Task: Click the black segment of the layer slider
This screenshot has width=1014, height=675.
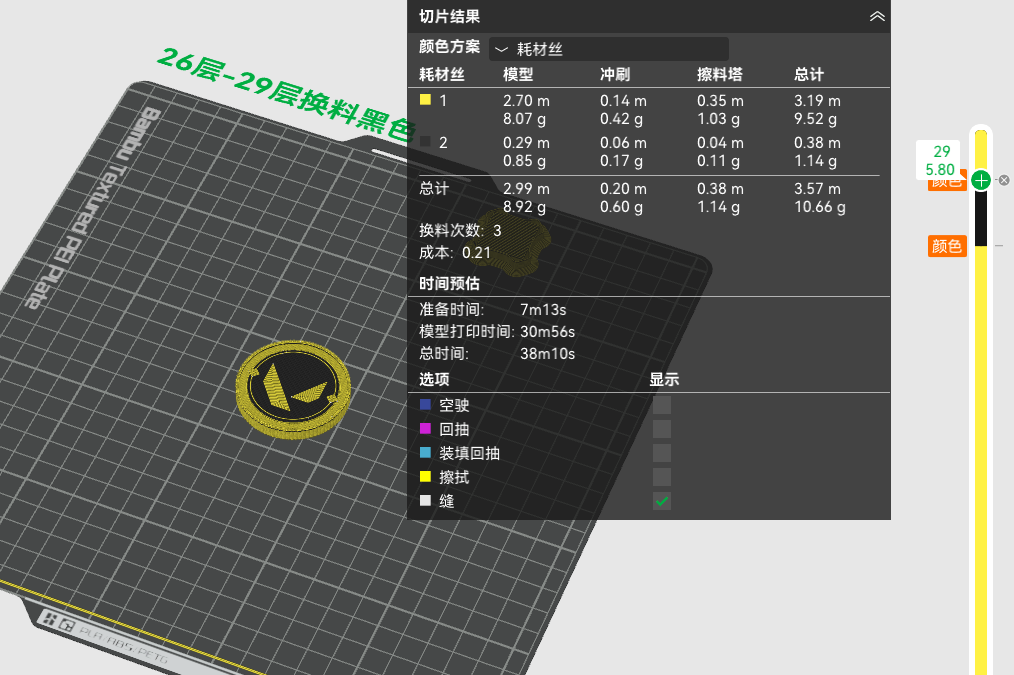Action: 981,218
